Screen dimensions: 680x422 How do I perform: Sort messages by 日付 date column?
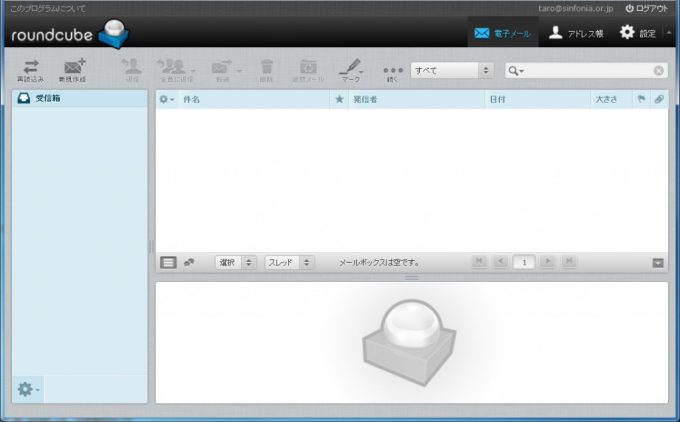pyautogui.click(x=537, y=99)
